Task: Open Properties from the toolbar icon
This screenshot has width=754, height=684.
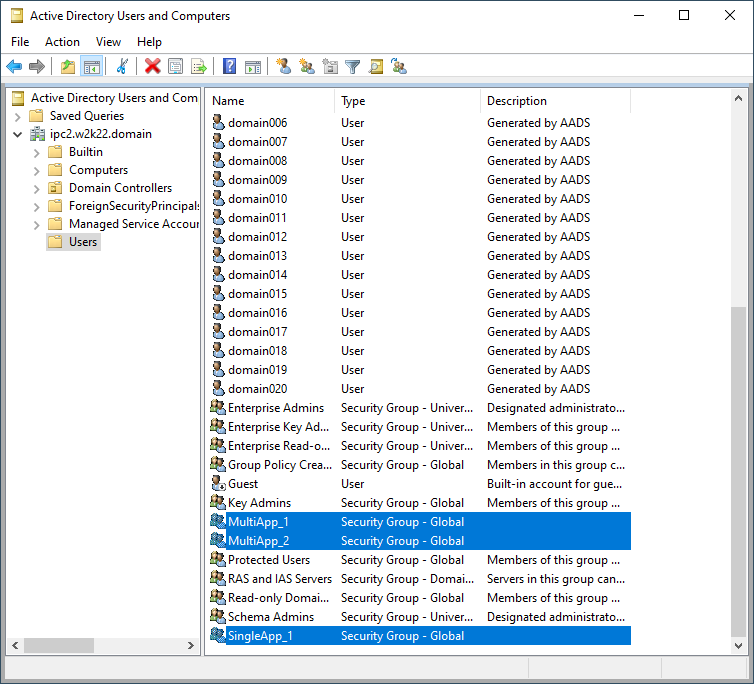Action: (x=176, y=67)
